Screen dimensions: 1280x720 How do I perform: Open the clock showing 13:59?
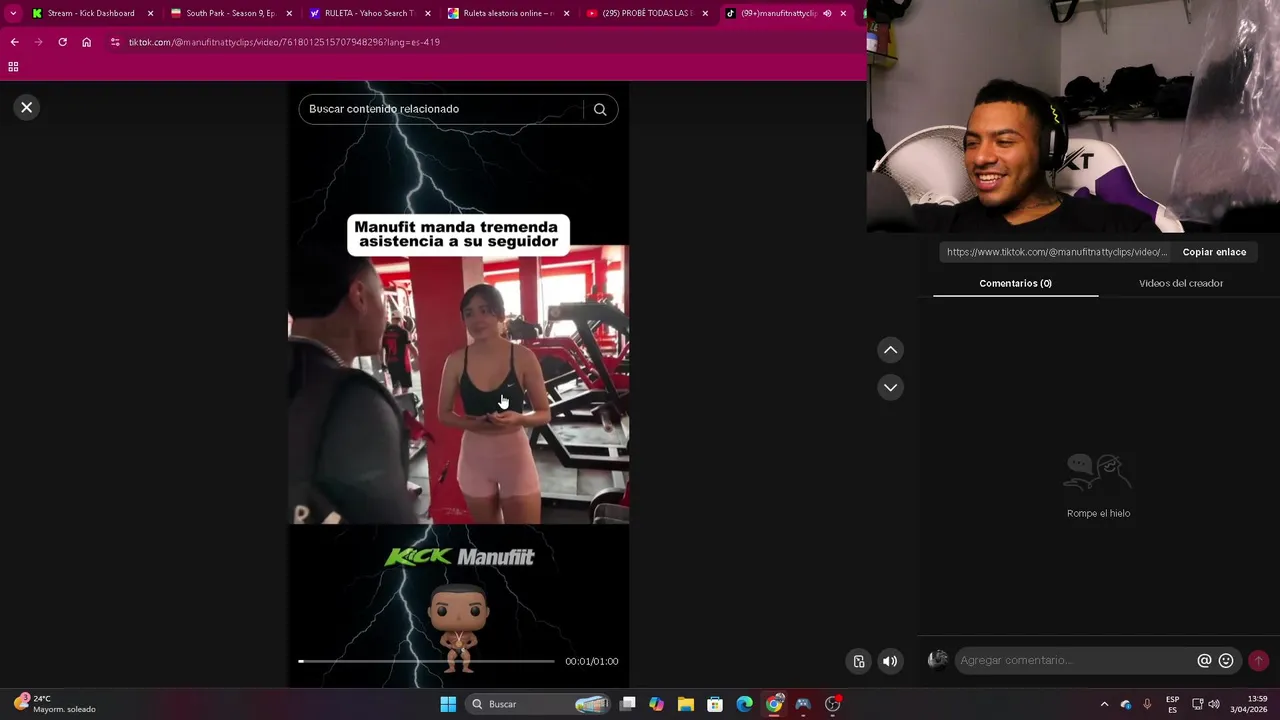[1249, 704]
